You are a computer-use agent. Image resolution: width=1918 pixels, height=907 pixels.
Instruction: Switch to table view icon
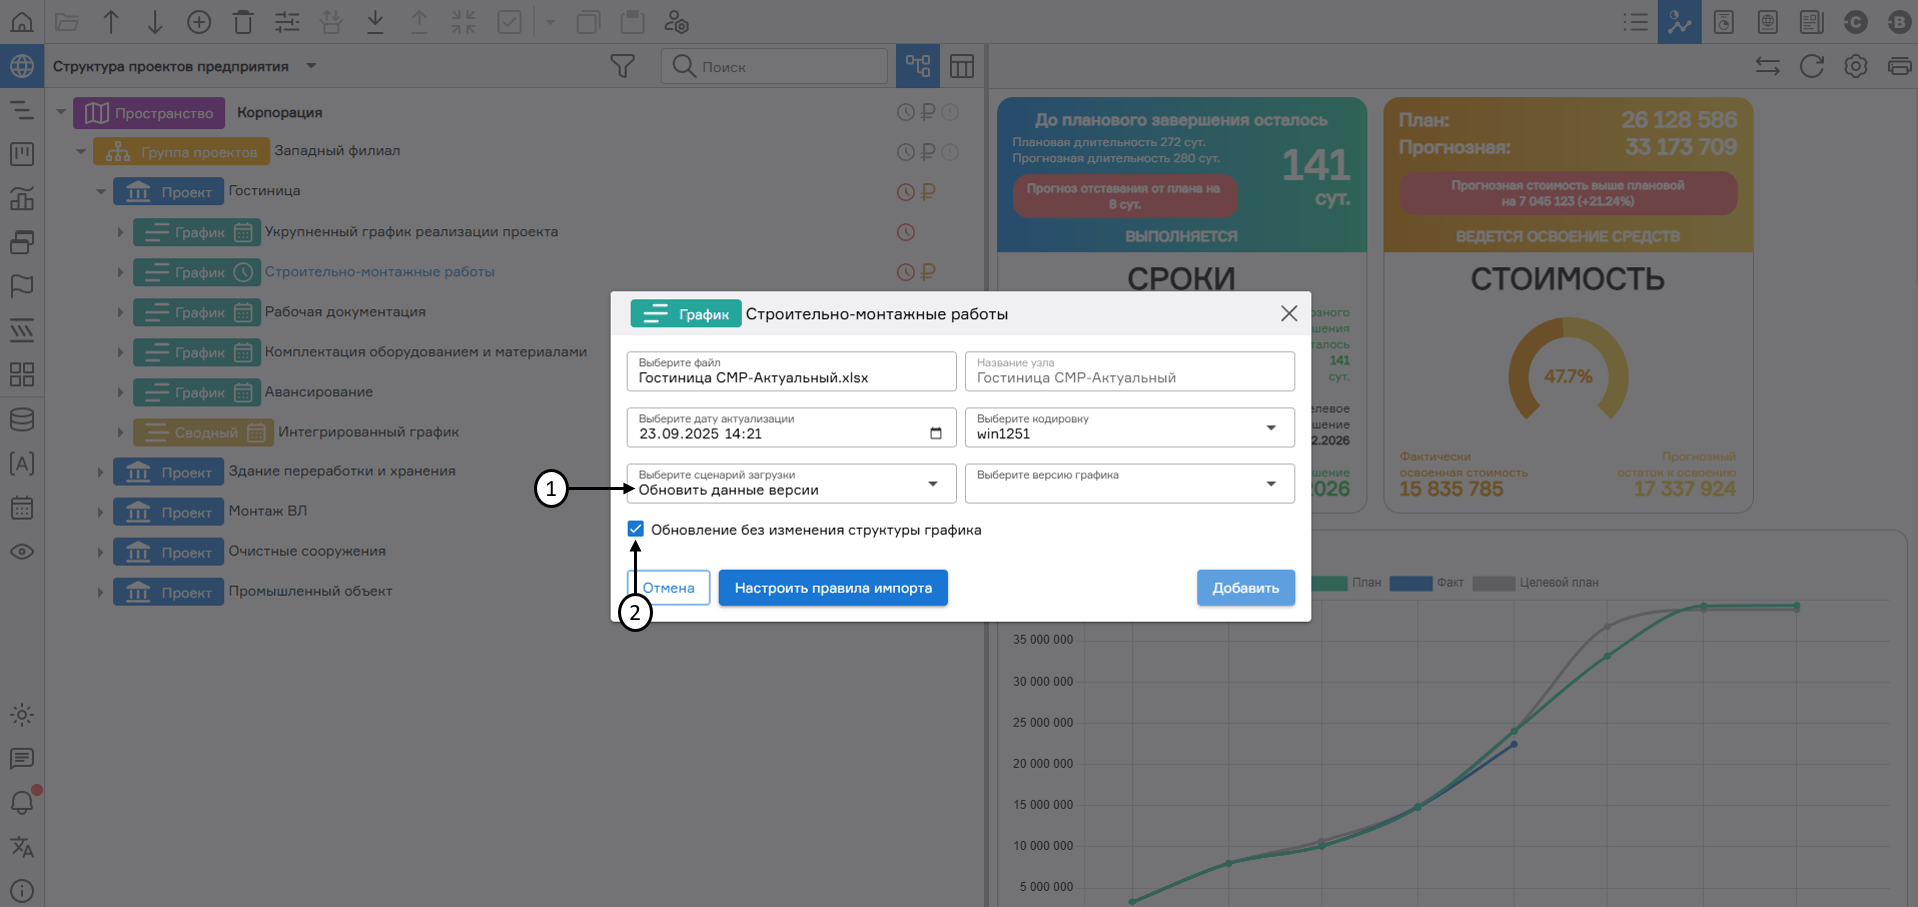(x=961, y=66)
